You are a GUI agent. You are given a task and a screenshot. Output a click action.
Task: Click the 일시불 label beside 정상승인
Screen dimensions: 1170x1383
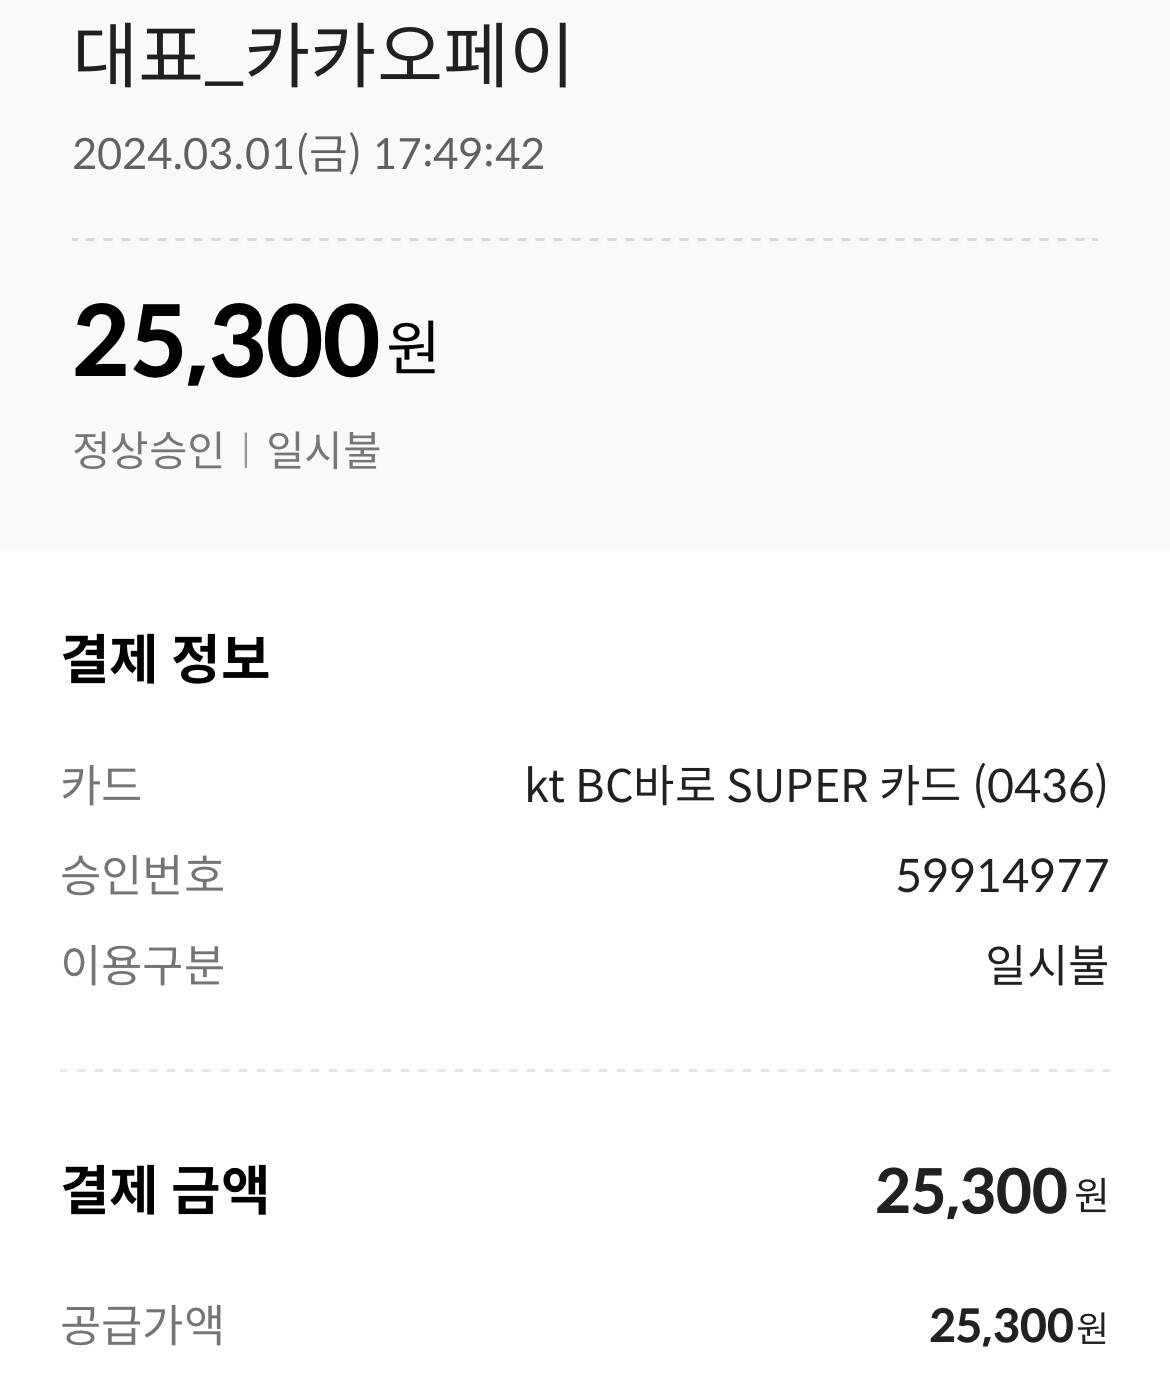tap(323, 449)
